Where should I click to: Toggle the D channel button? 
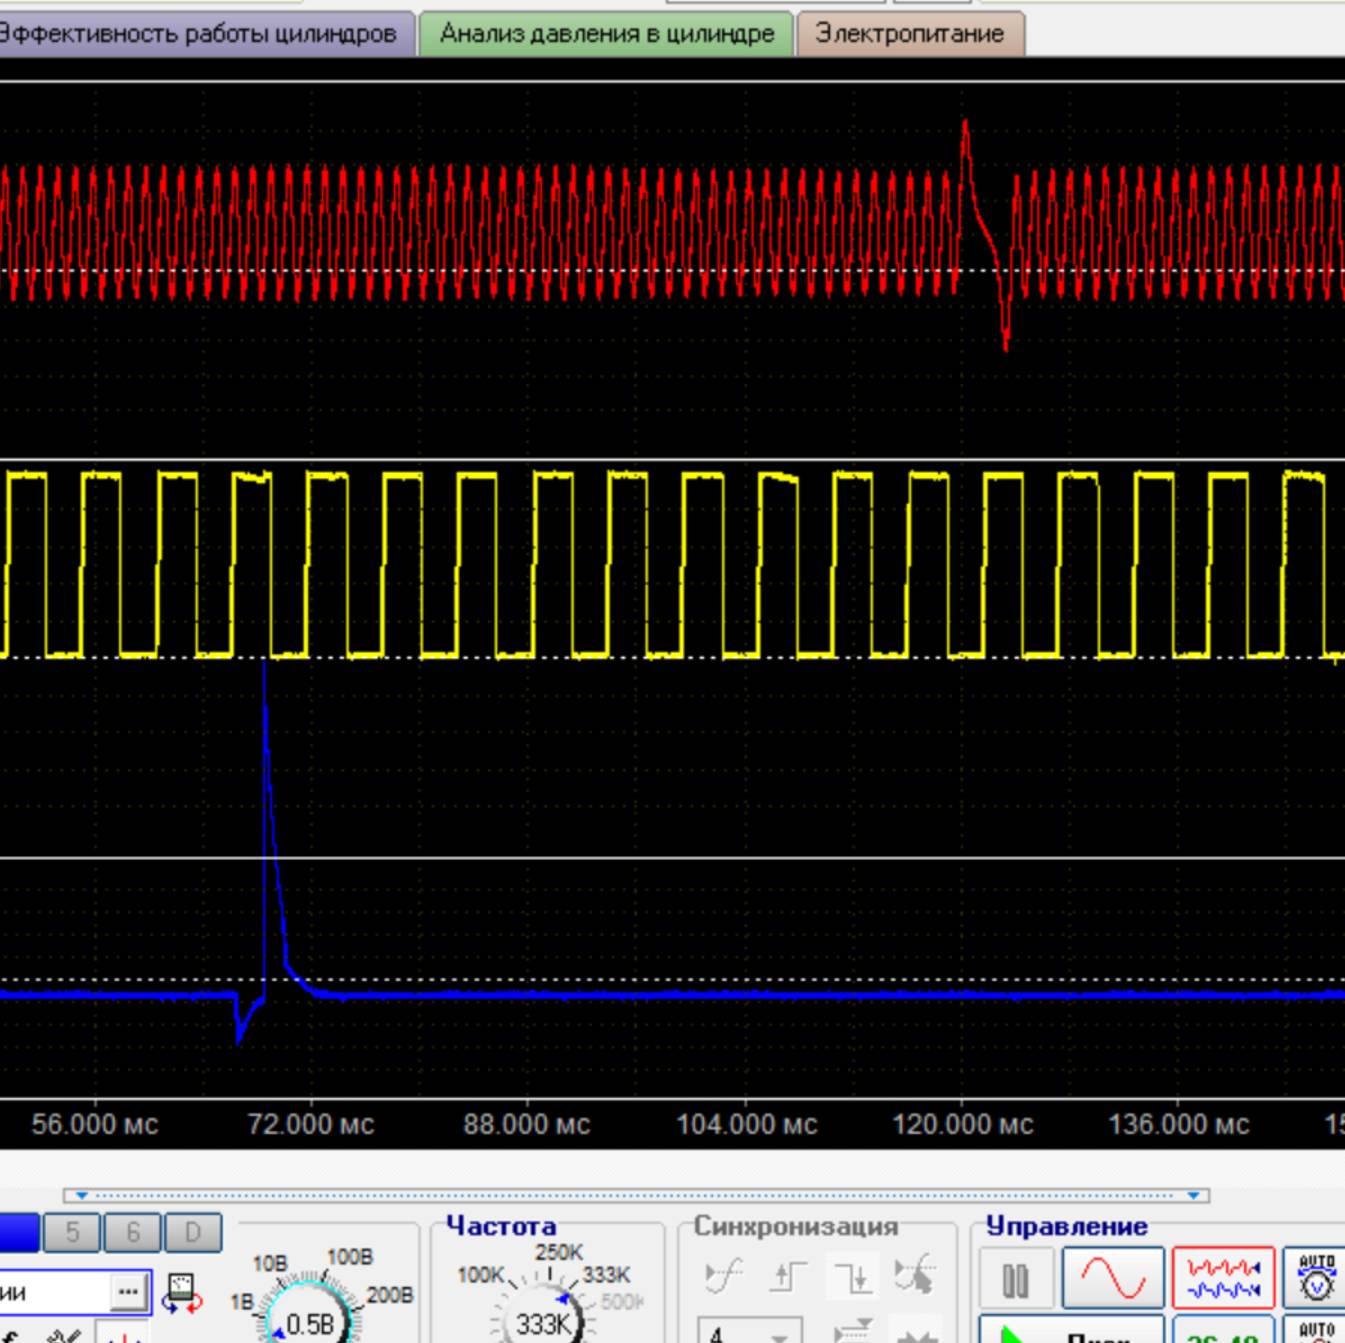click(x=193, y=1233)
